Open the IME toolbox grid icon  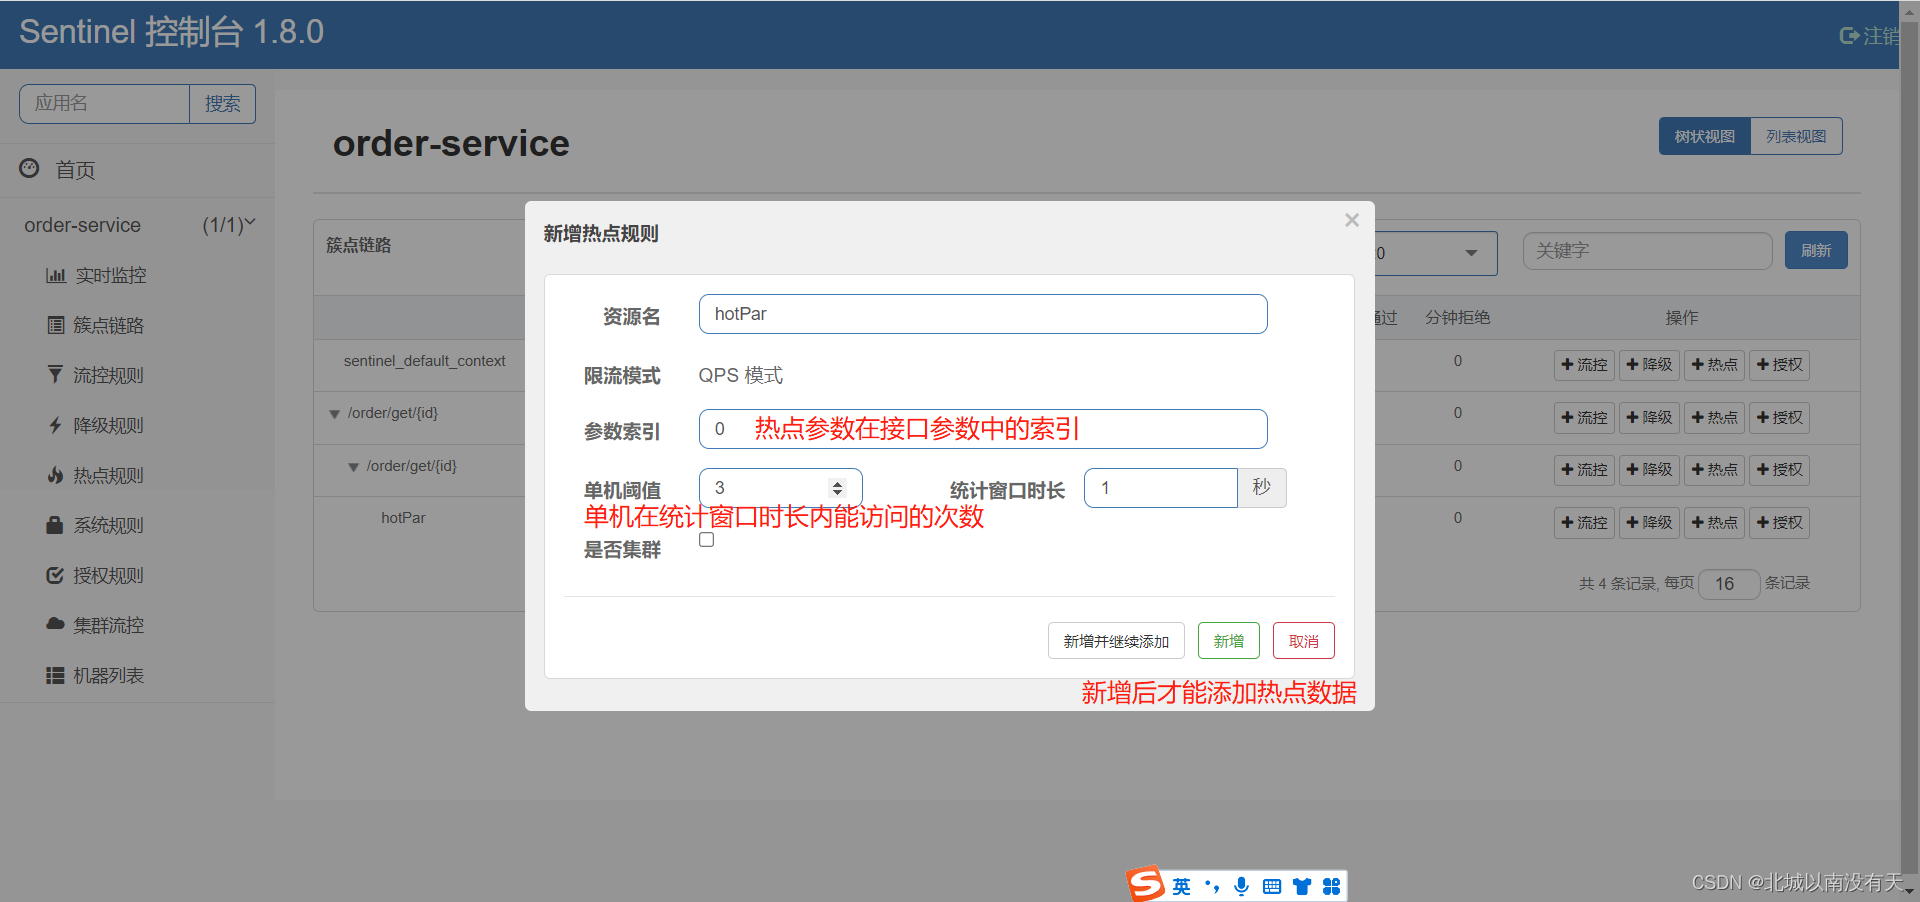[1331, 886]
